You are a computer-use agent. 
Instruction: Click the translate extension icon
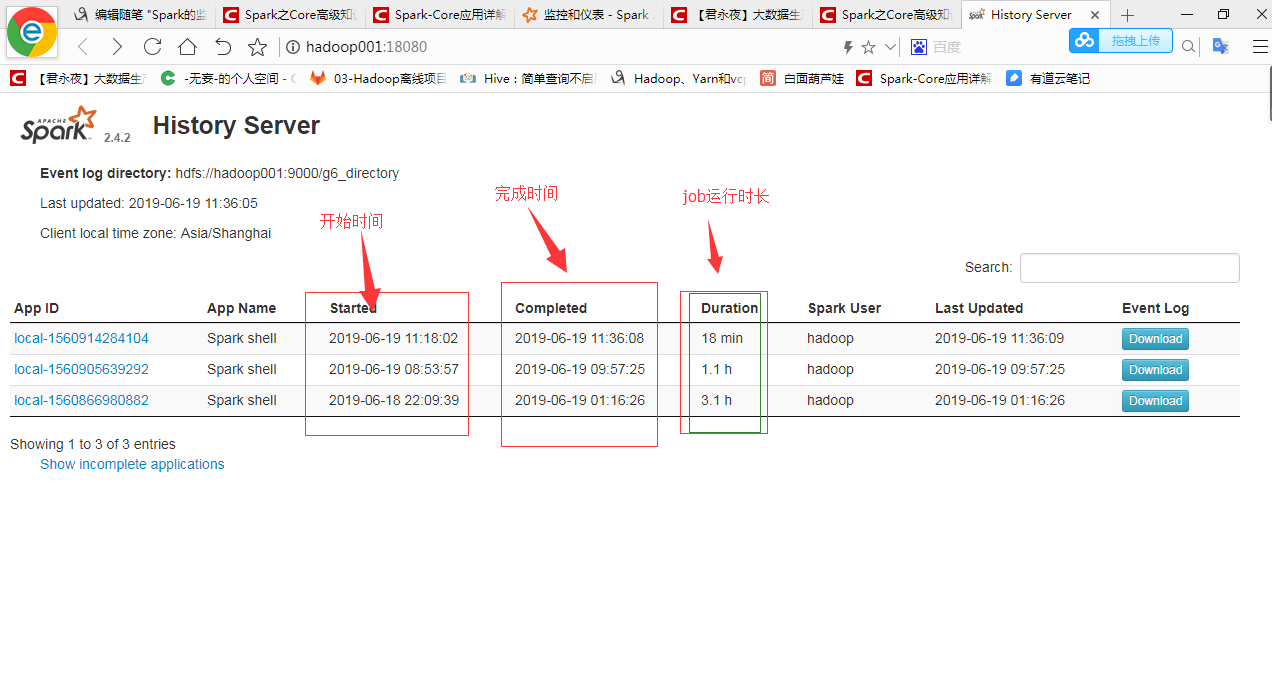click(1220, 46)
